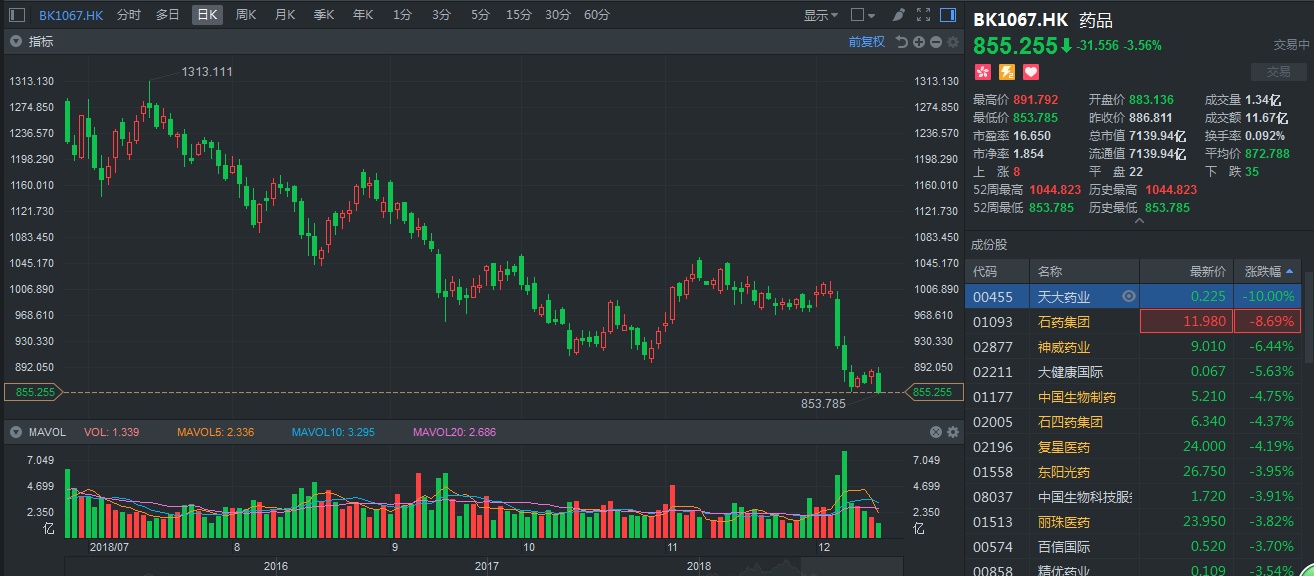Viewport: 1314px width, 576px height.
Task: Click the 交易 trade button
Action: tap(1278, 72)
